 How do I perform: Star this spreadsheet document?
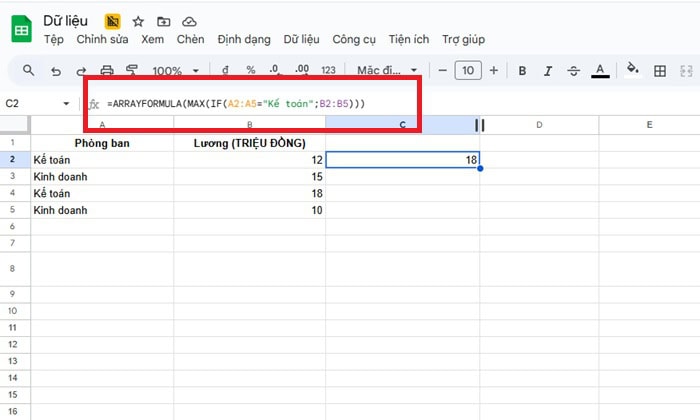[138, 21]
